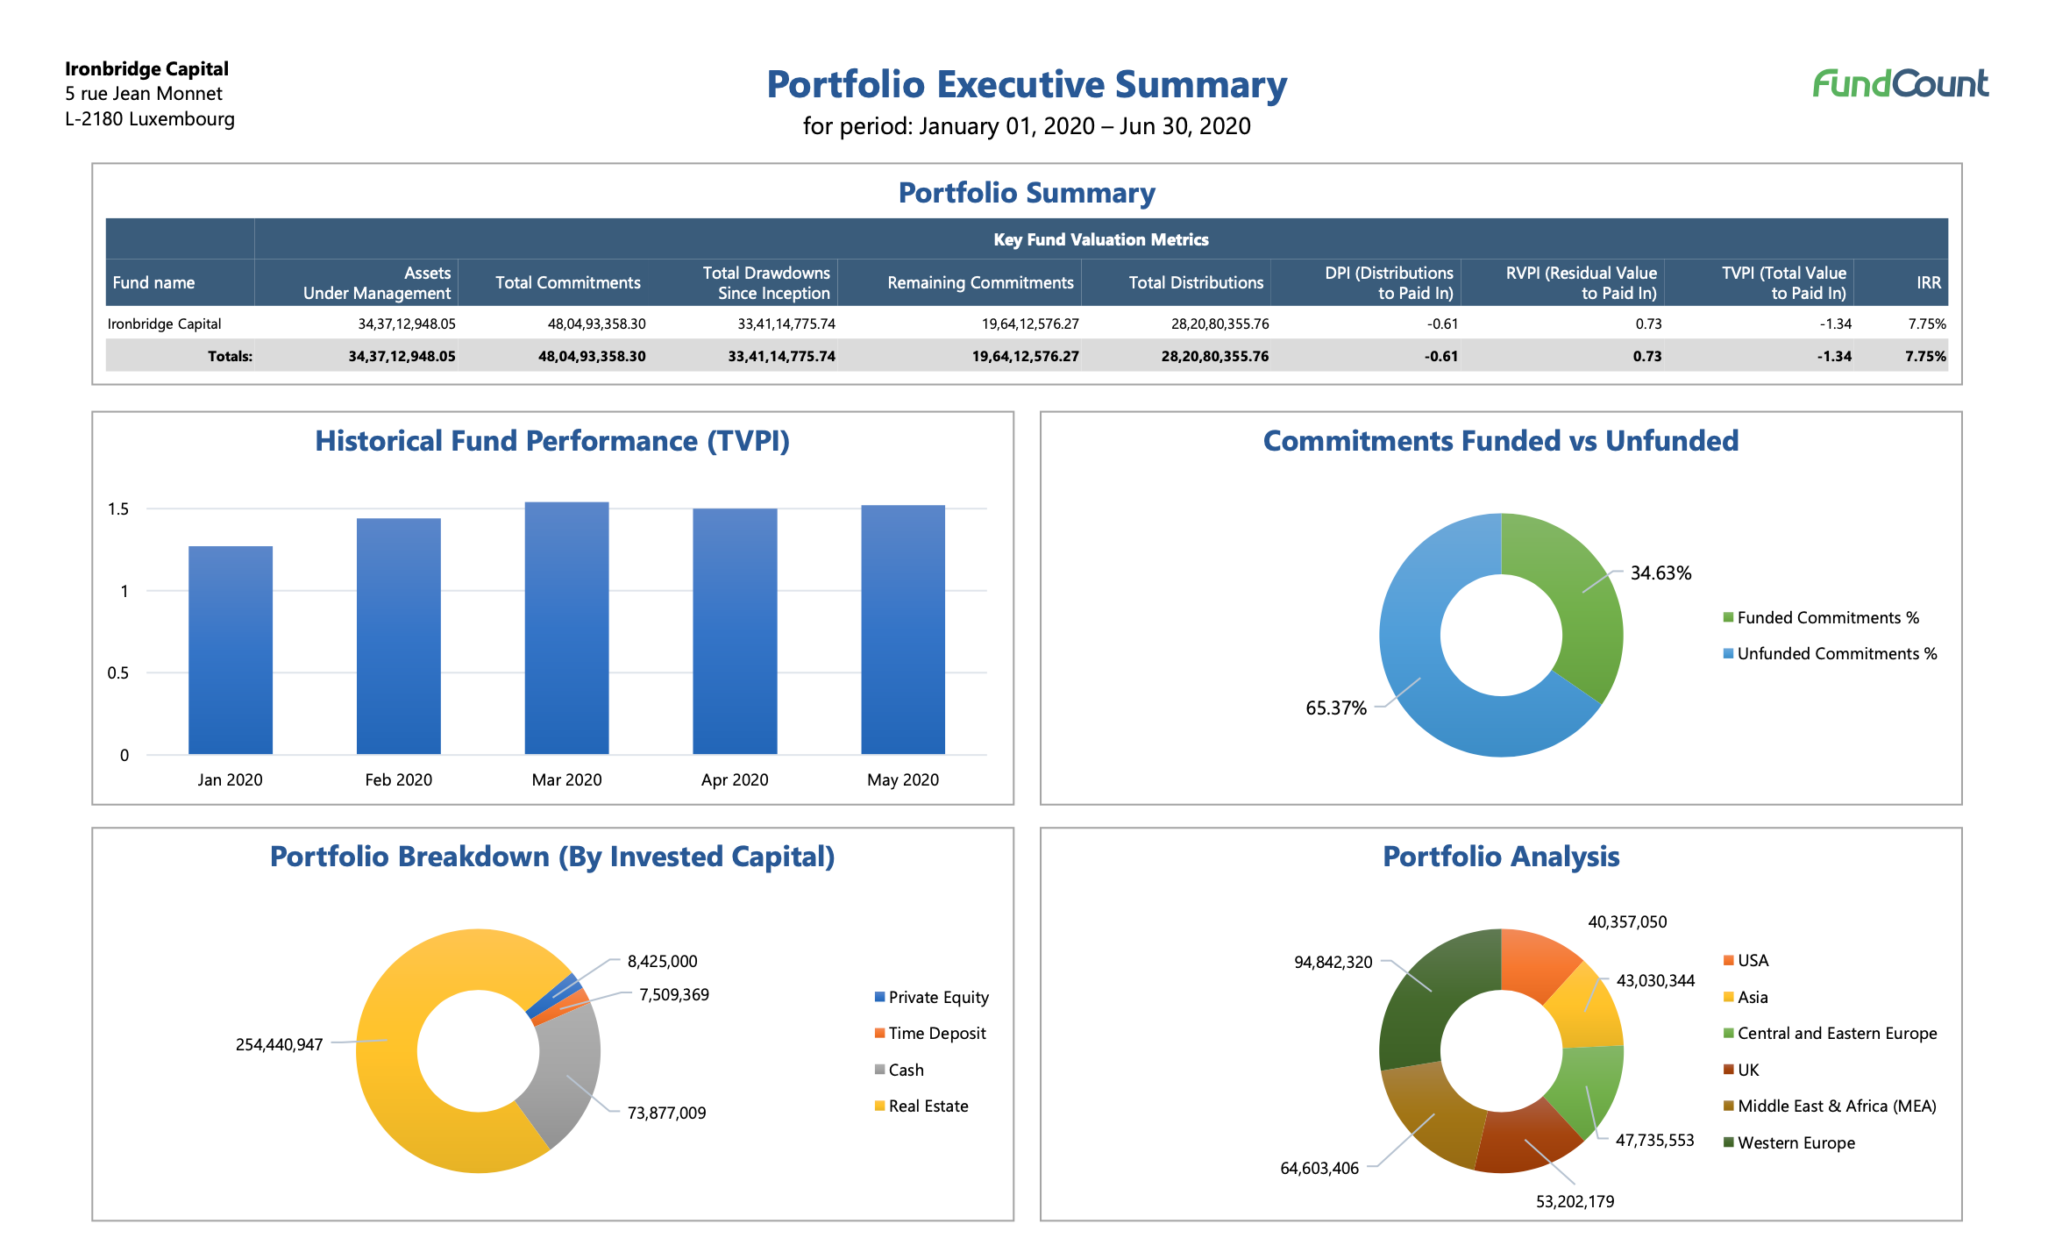Click the gray Cash legend marker
This screenshot has height=1252, width=2048.
coord(879,1069)
